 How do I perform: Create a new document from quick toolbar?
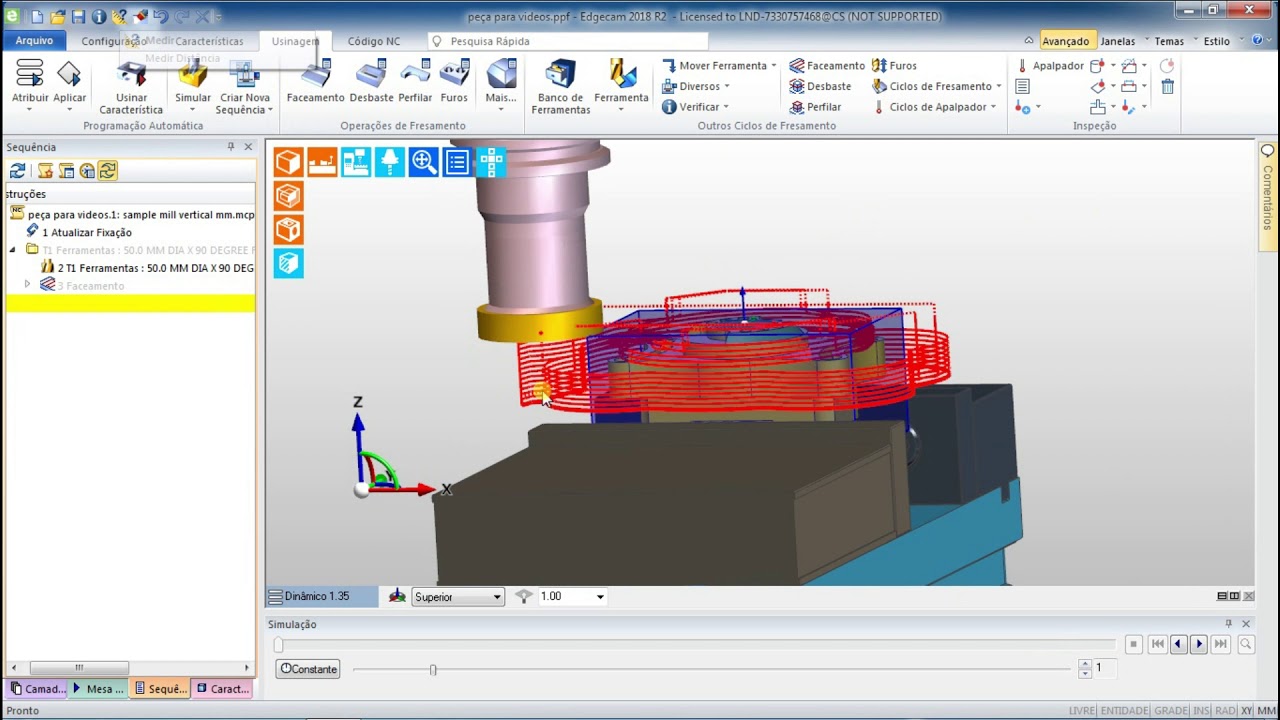pyautogui.click(x=37, y=16)
